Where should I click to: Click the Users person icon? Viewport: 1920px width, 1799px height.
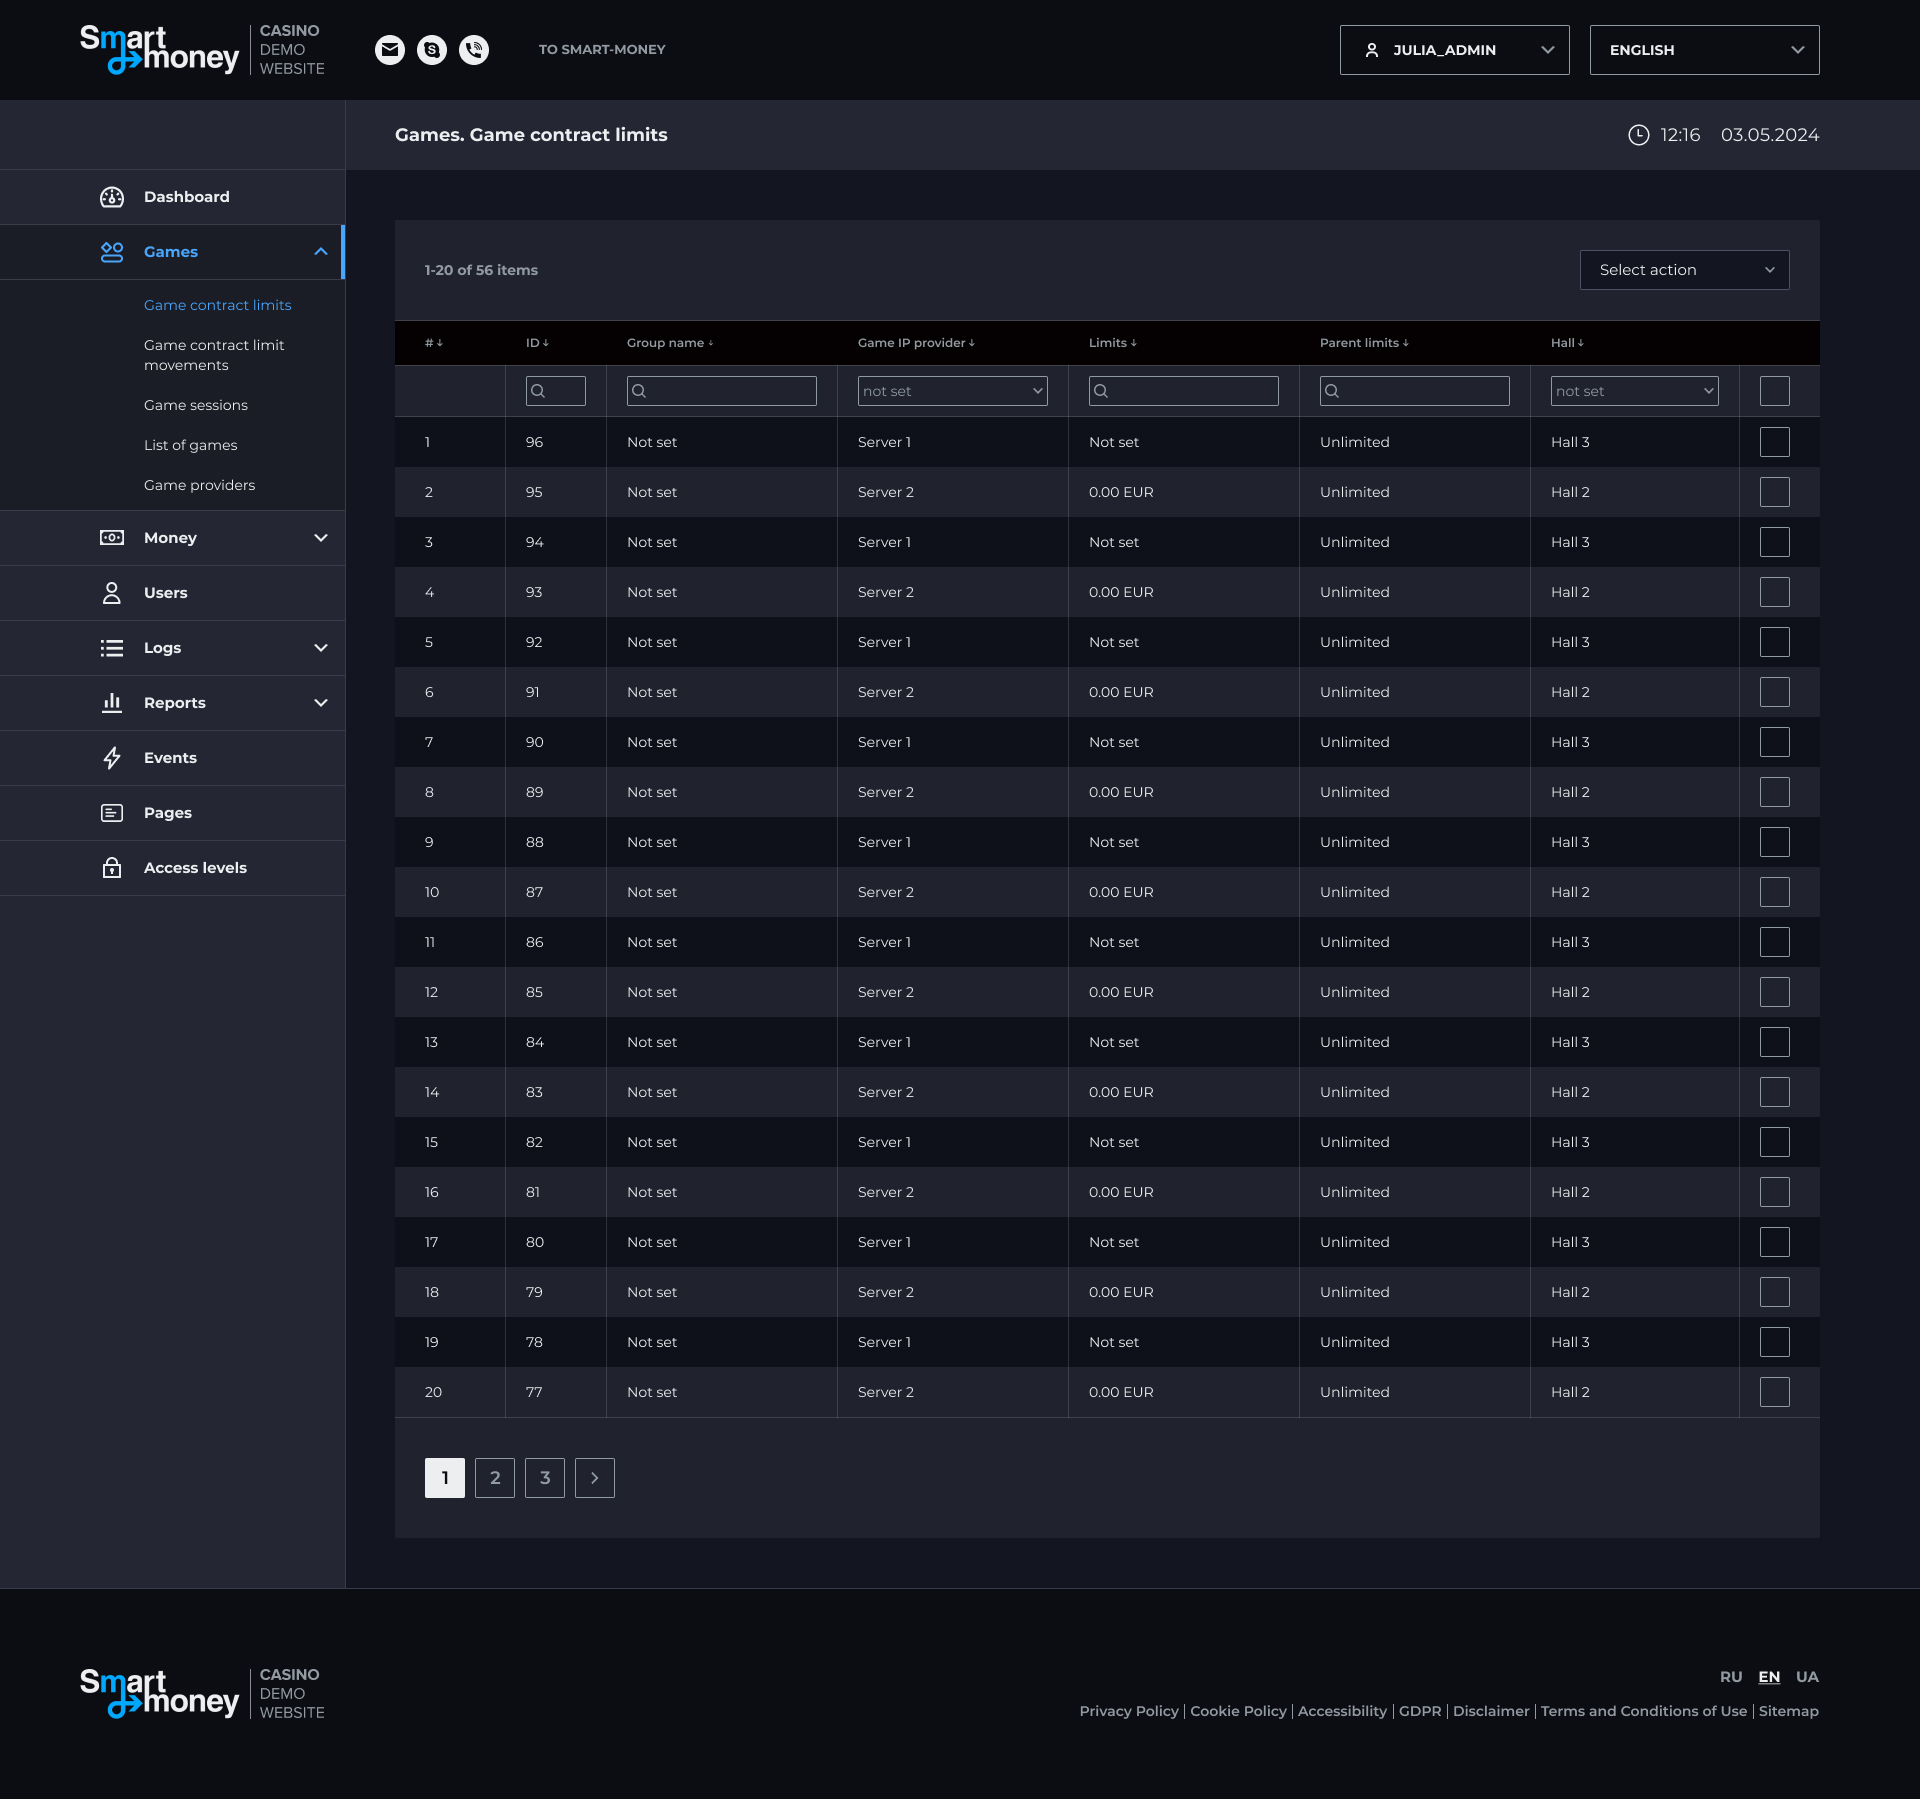pyautogui.click(x=112, y=593)
